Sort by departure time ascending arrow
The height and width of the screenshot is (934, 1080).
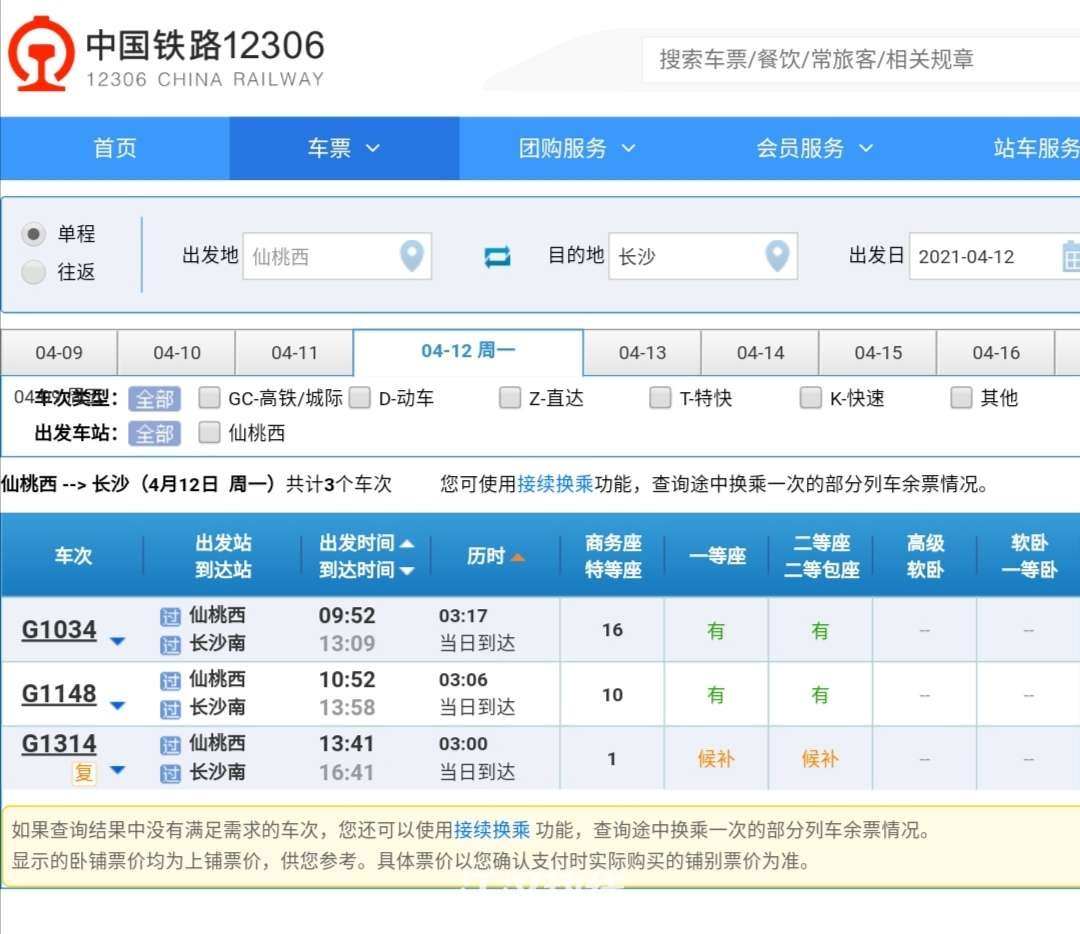407,543
